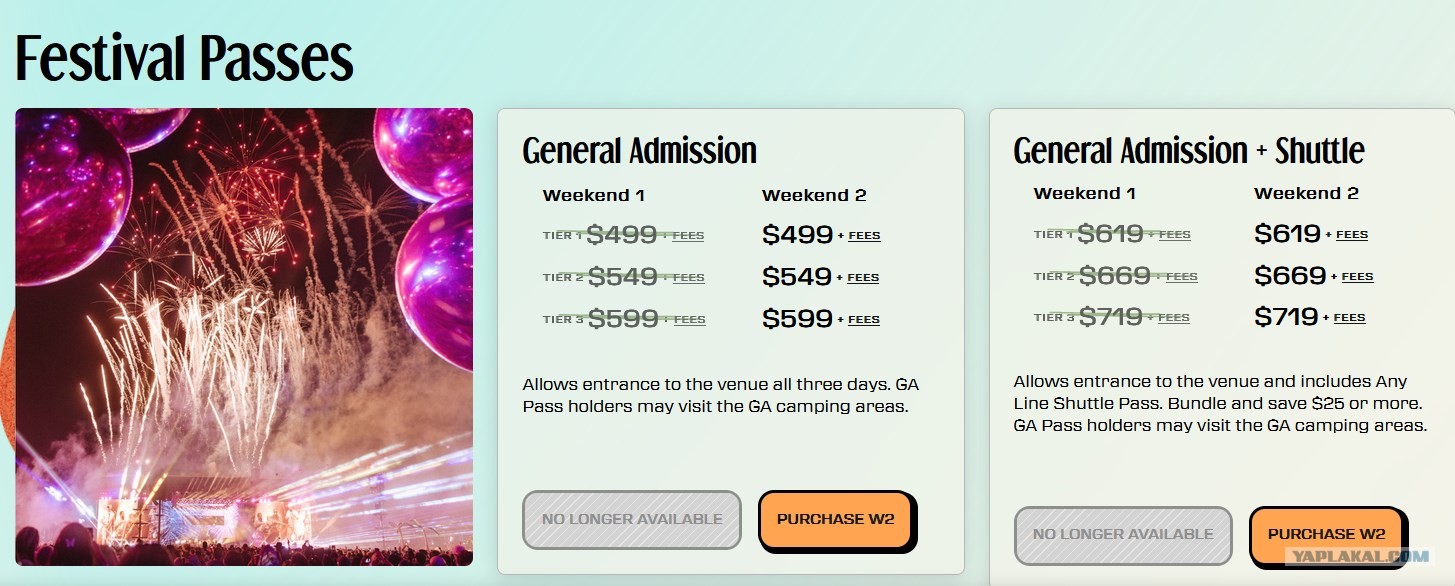The height and width of the screenshot is (586, 1455).
Task: Click the General Admission card title
Action: (x=640, y=151)
